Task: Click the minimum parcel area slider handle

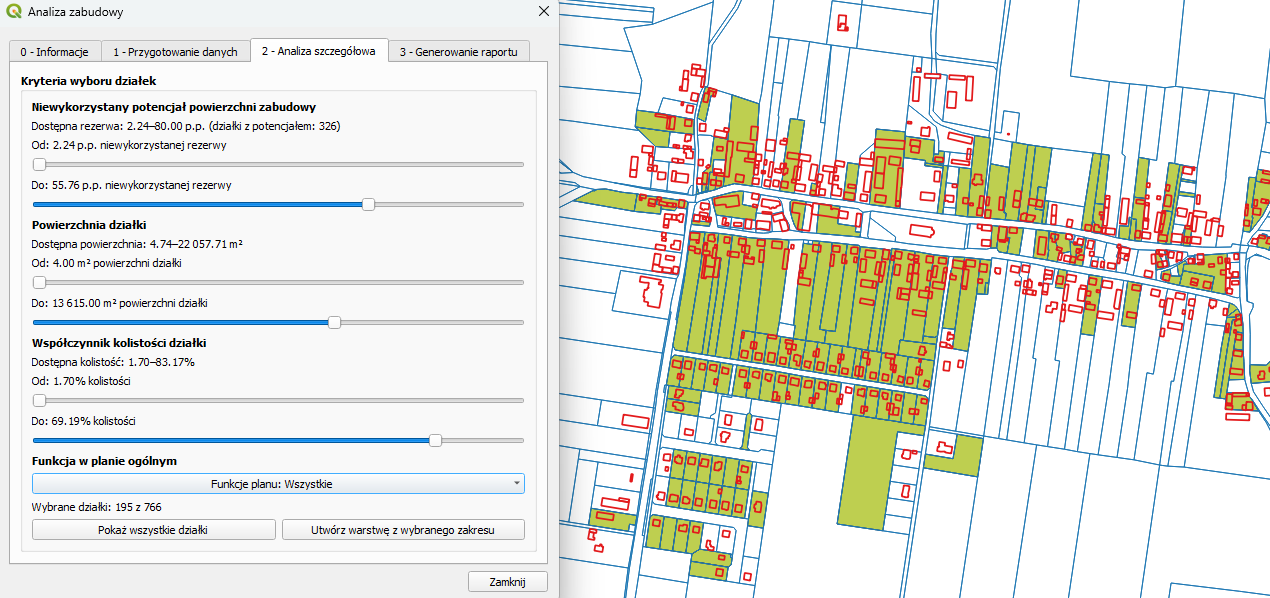Action: [x=39, y=282]
